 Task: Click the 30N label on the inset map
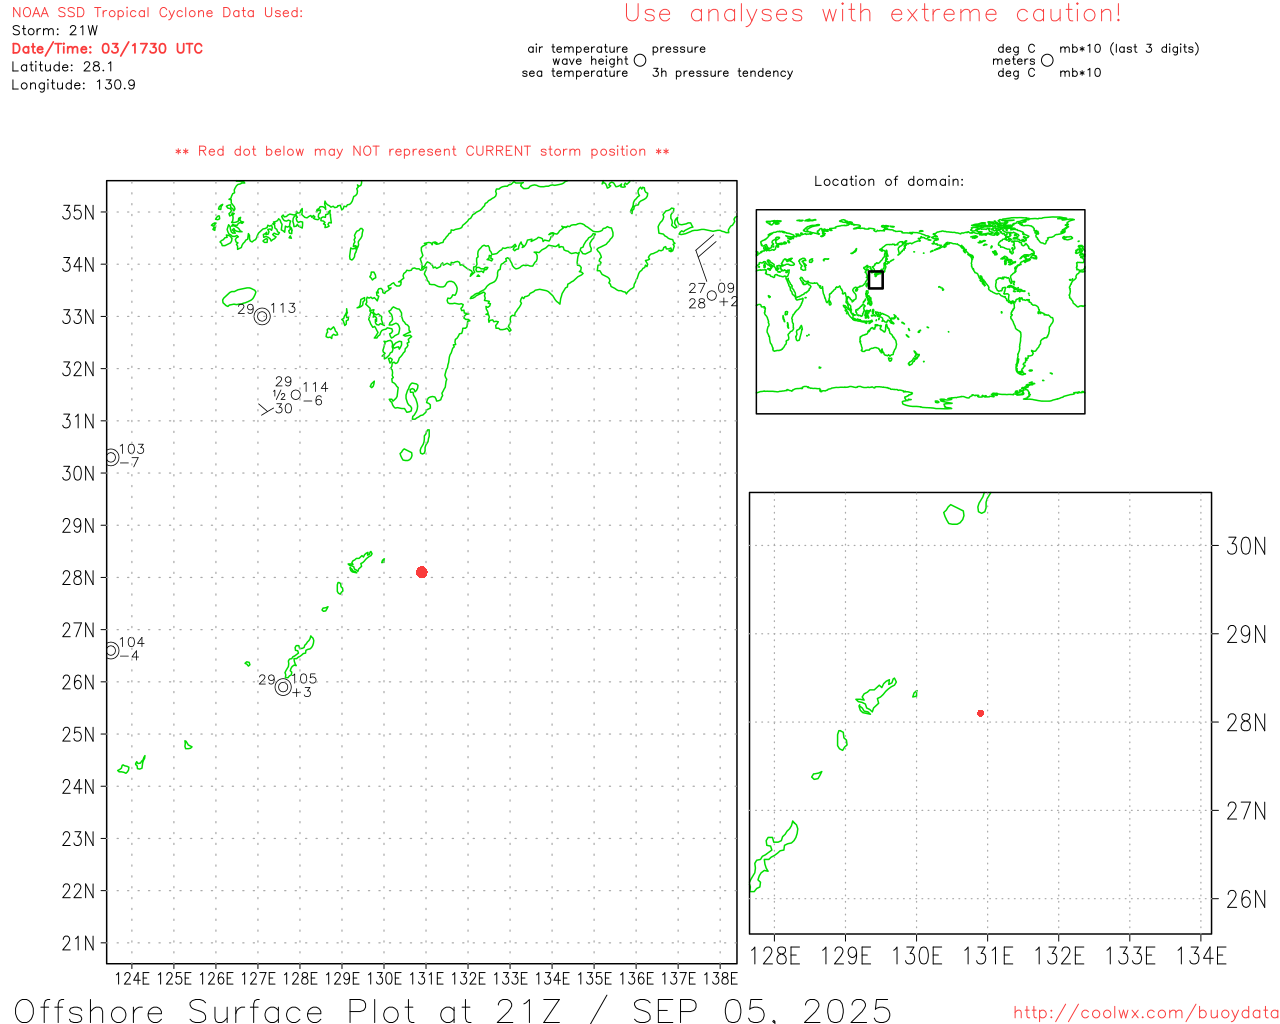point(1246,546)
